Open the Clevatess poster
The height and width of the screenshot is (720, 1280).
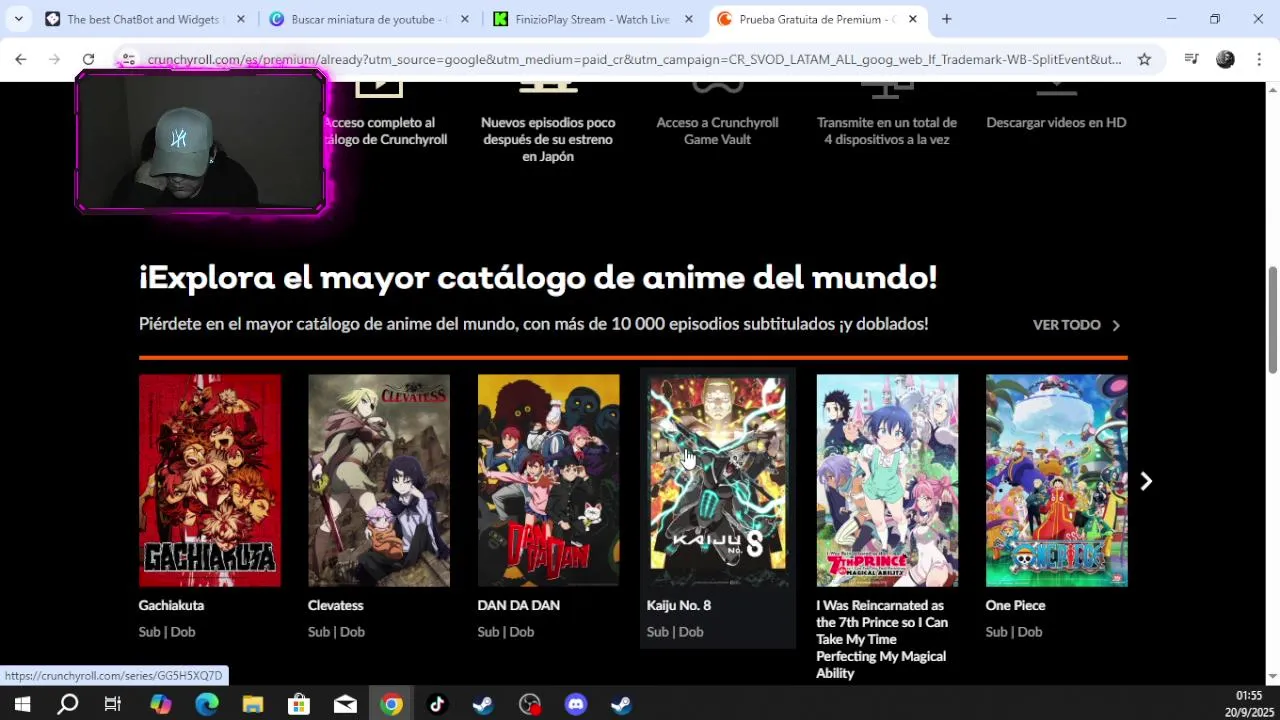coord(379,480)
